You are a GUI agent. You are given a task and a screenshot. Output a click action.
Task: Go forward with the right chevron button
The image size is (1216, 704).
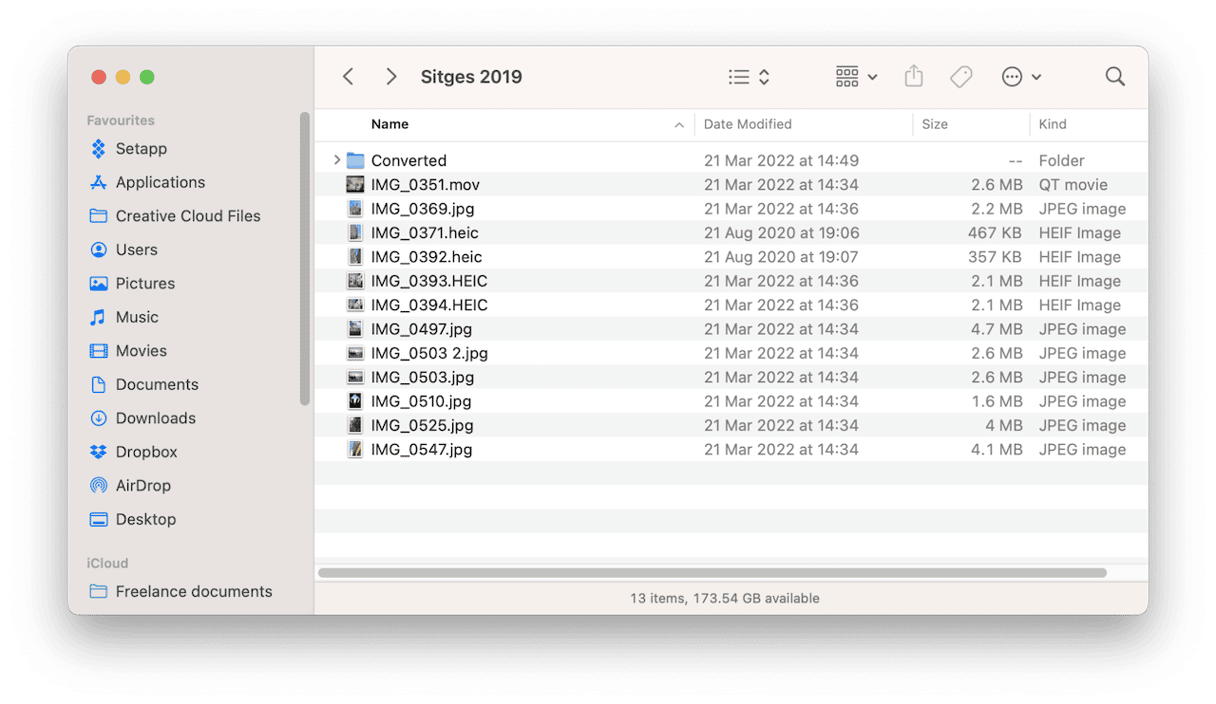coord(391,77)
